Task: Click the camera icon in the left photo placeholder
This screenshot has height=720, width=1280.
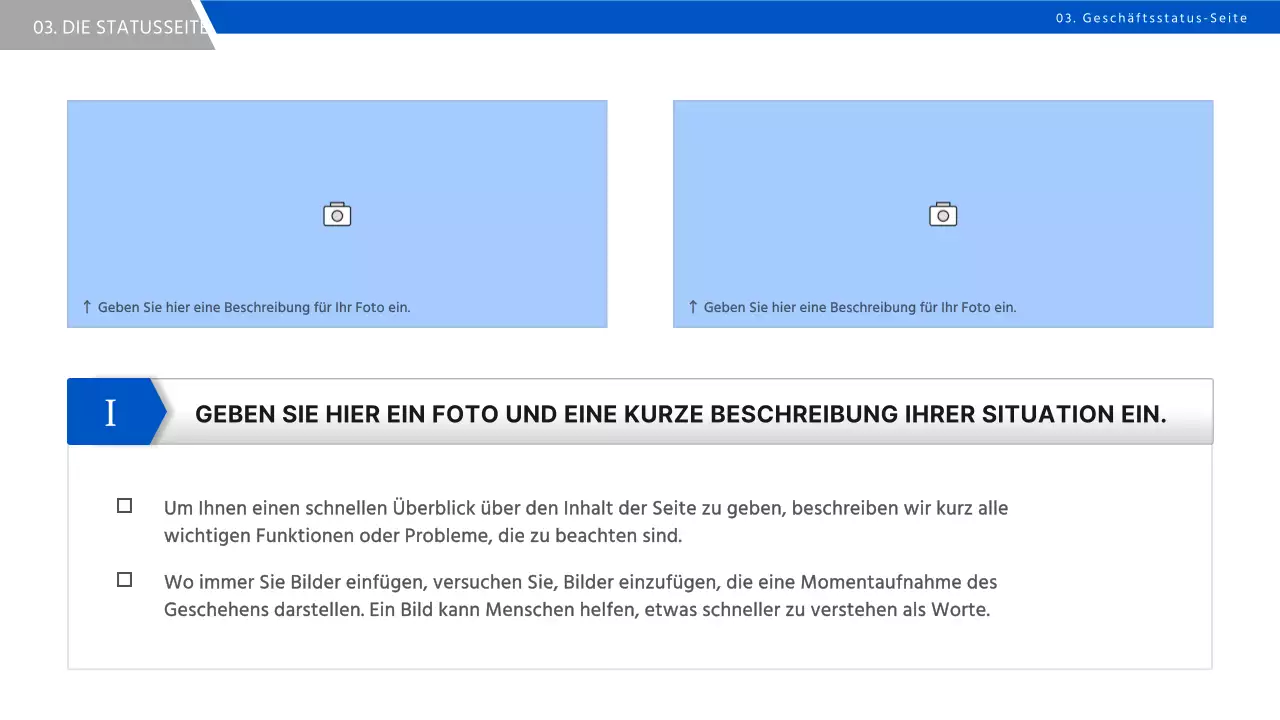Action: tap(337, 214)
